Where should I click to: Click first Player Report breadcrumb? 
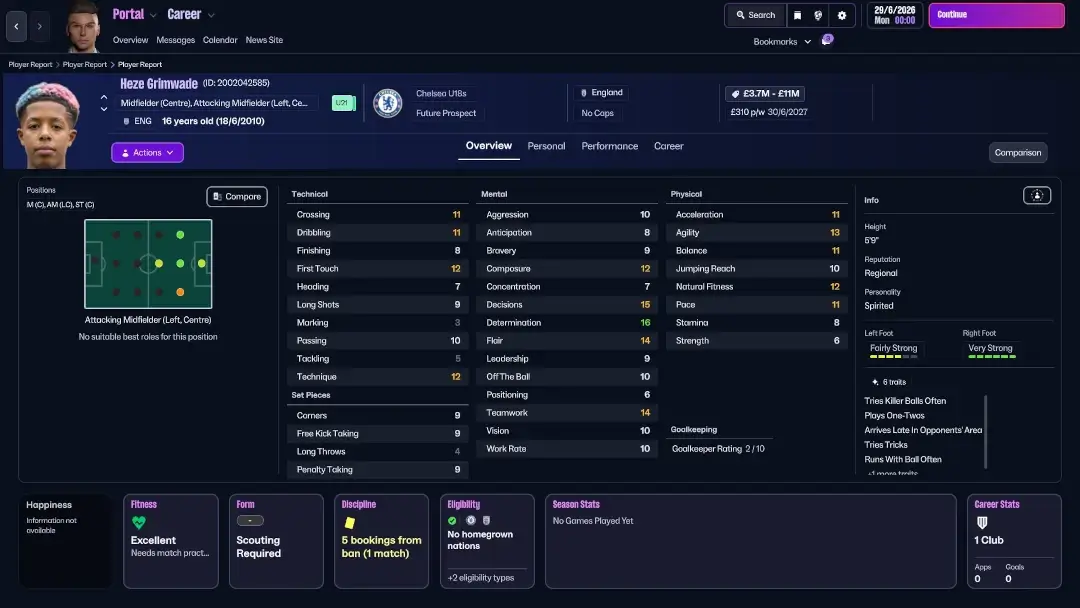[30, 65]
